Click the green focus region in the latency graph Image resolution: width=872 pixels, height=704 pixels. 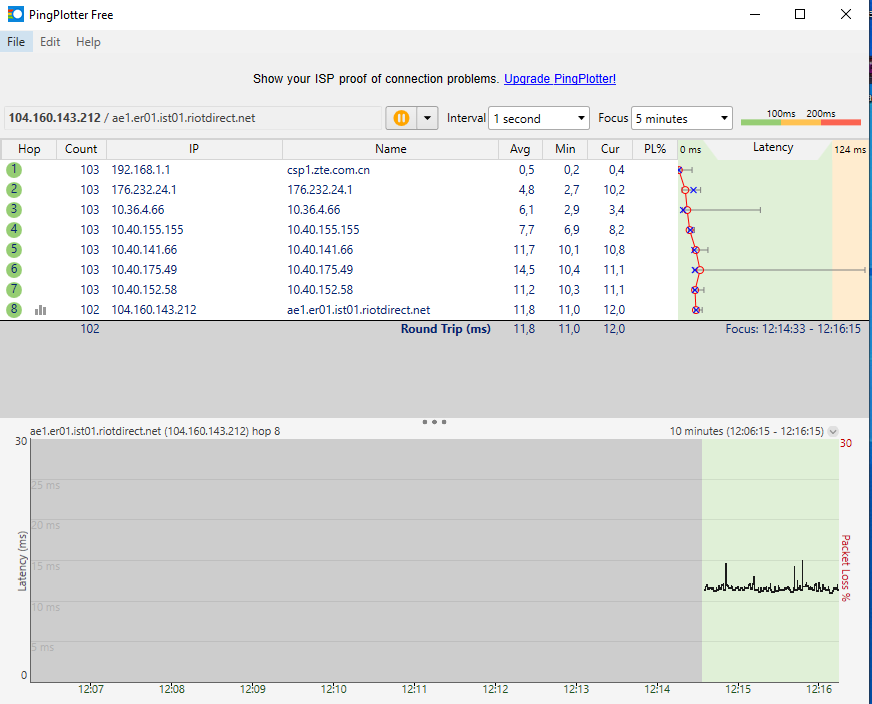770,560
